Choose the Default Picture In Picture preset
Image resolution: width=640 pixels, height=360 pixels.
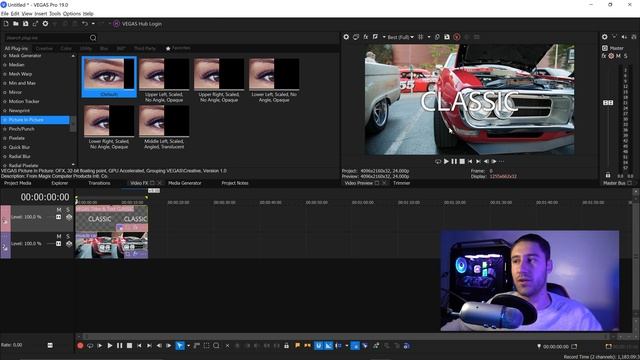[x=109, y=77]
